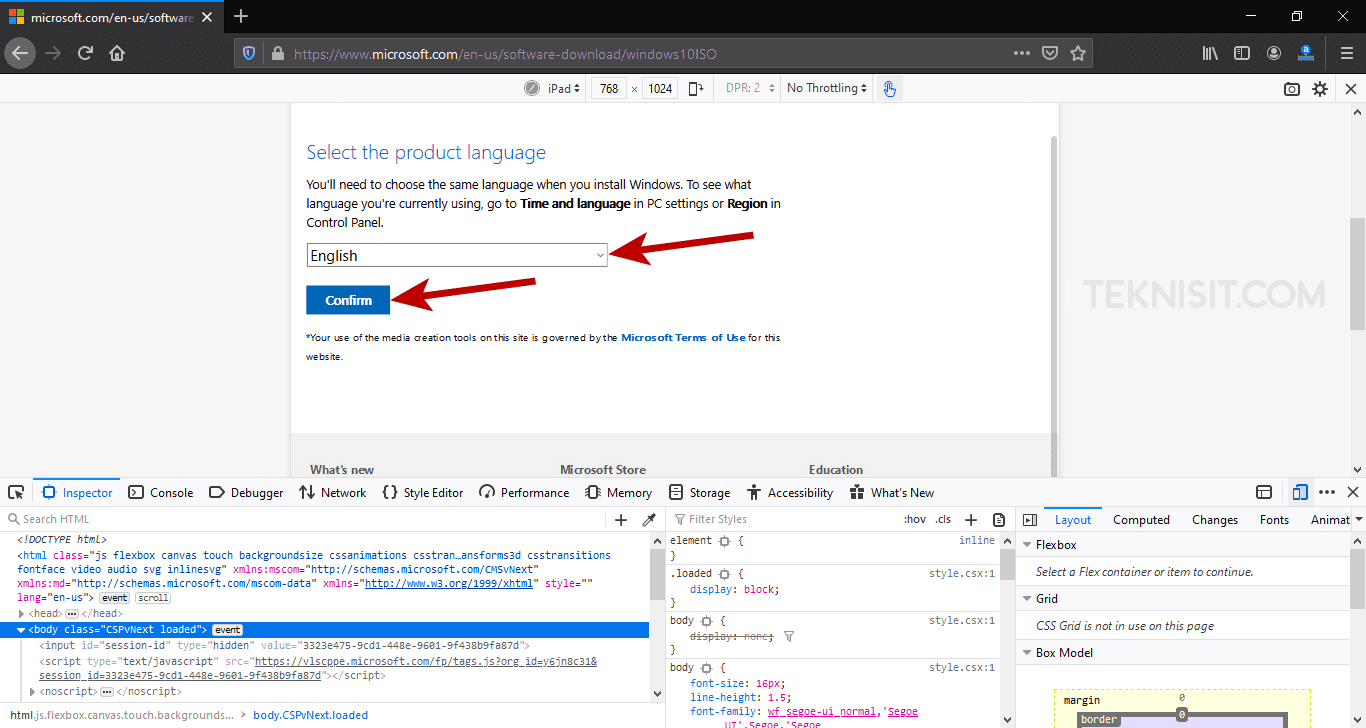The image size is (1366, 728).
Task: Close Responsive Design Mode
Action: point(1351,89)
